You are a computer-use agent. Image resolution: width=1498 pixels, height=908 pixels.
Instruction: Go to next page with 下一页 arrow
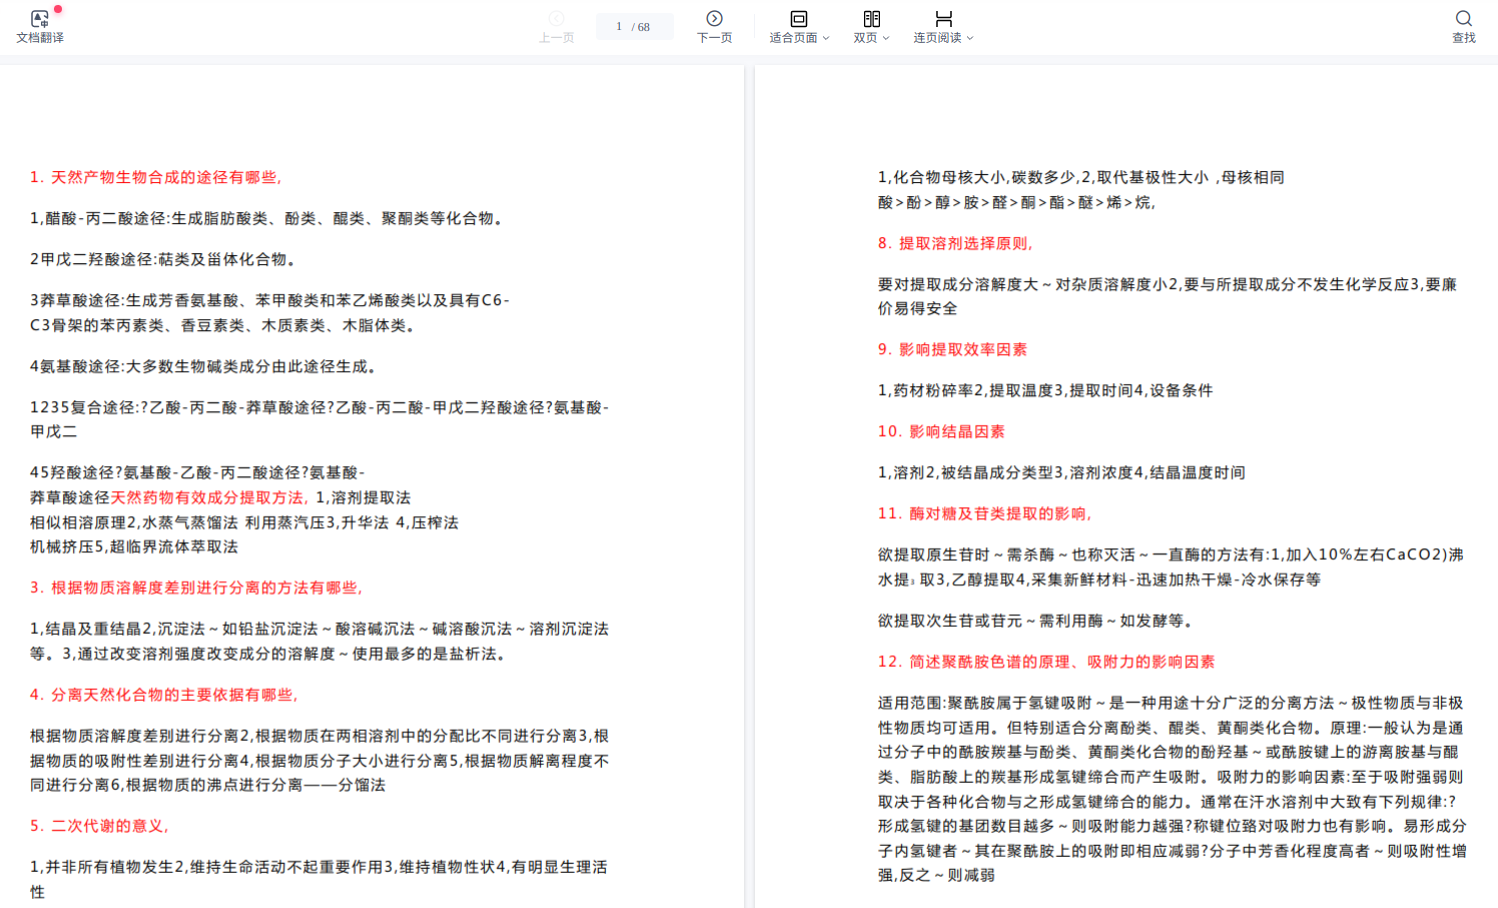714,18
